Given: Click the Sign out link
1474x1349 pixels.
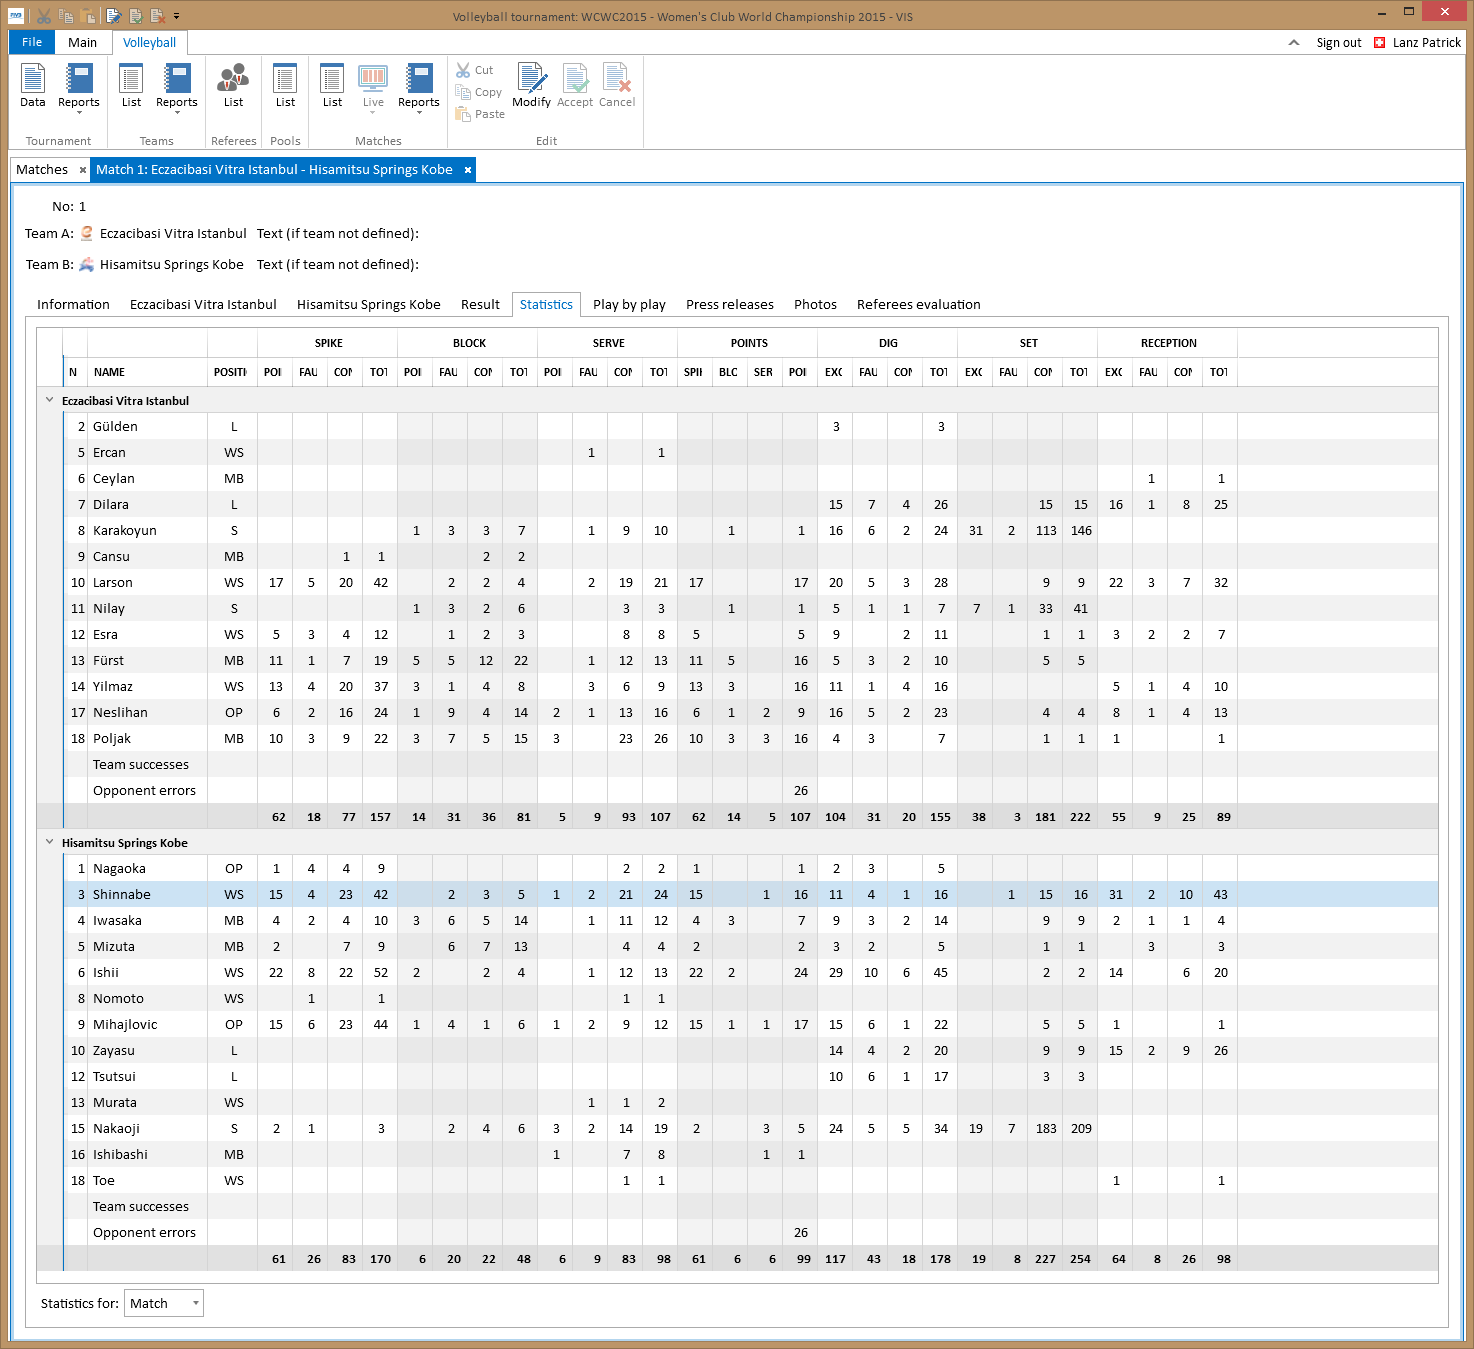Looking at the screenshot, I should 1338,43.
